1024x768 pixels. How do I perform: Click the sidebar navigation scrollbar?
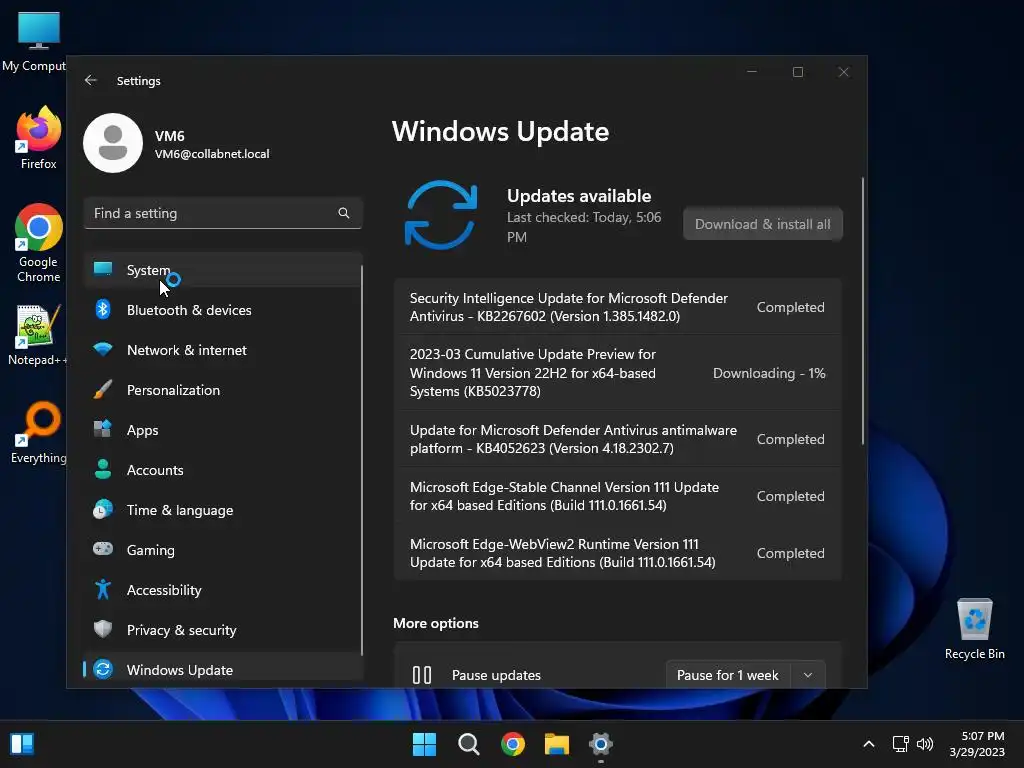point(362,460)
